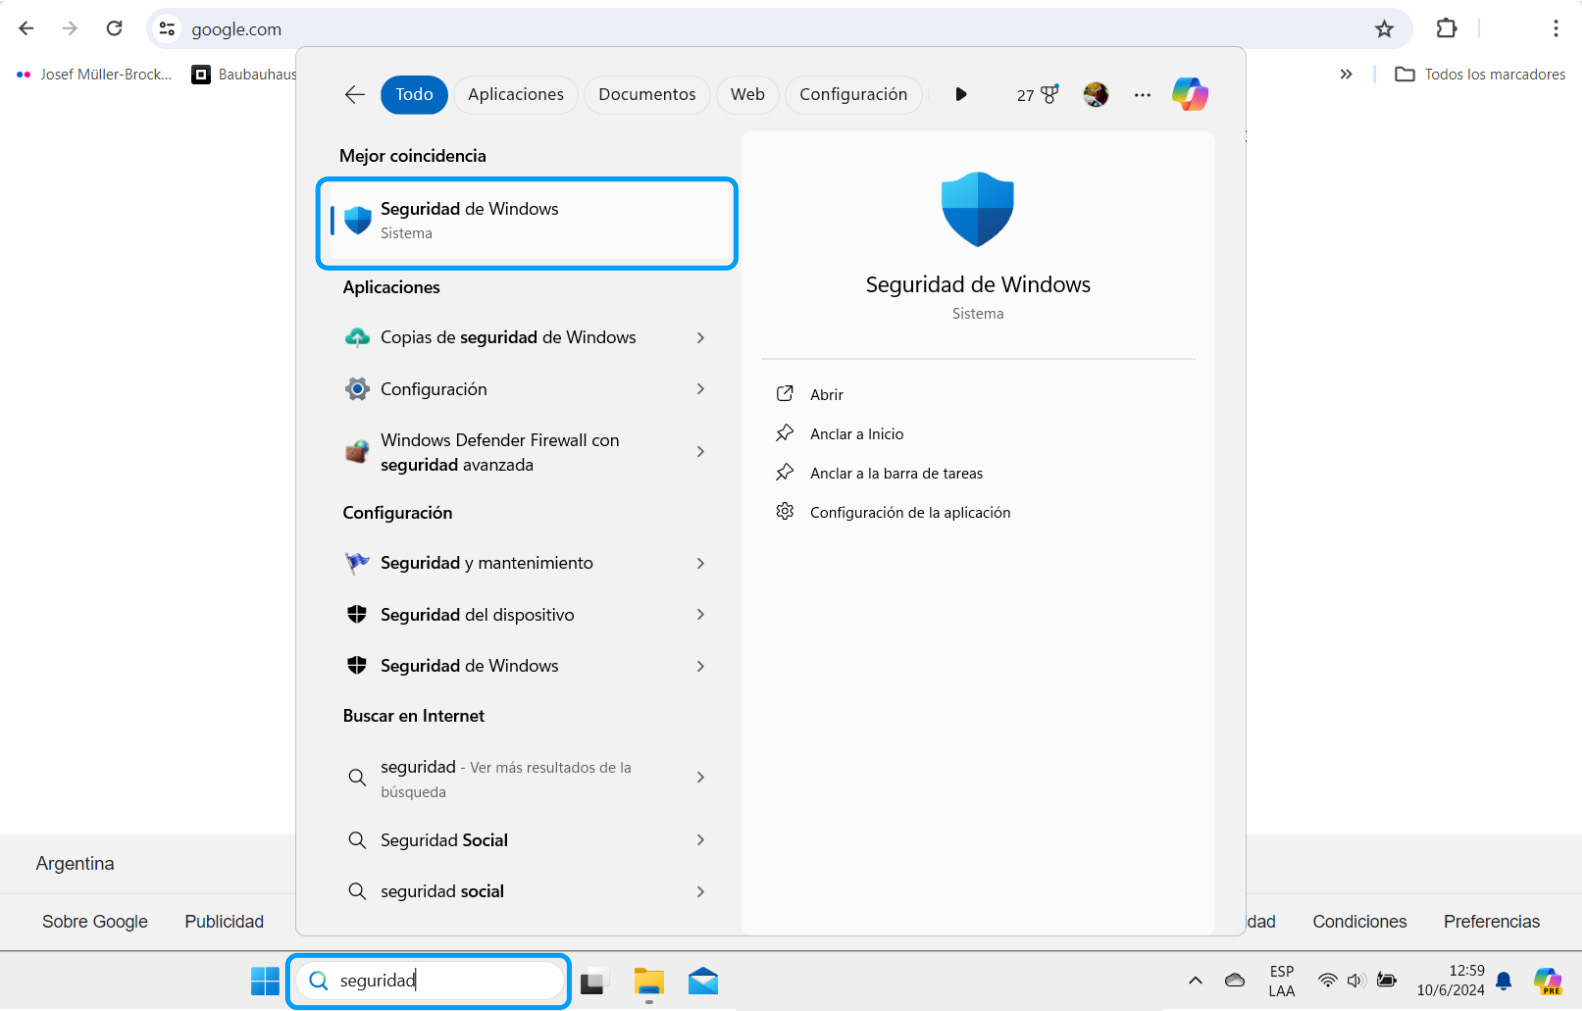
Task: Click the 27 rewards points trophy icon
Action: pyautogui.click(x=1038, y=95)
